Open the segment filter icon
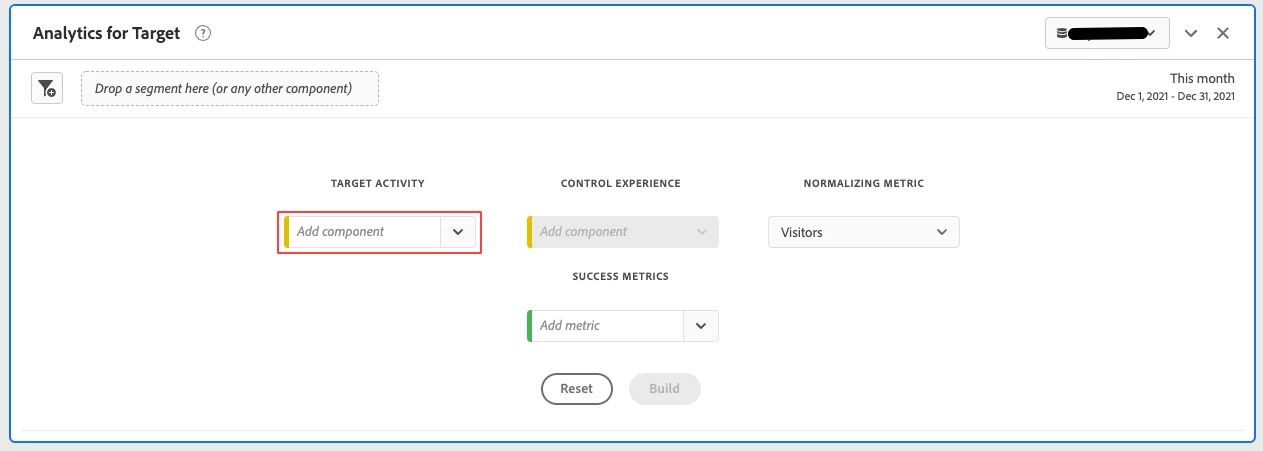 (47, 88)
